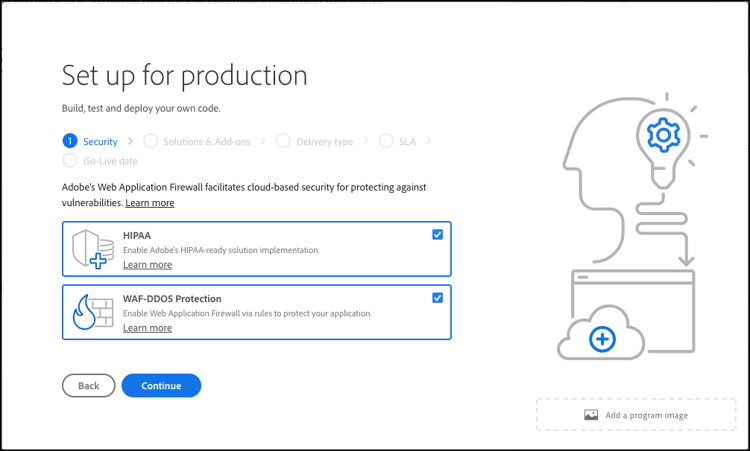Switch to the Delivery type step
The height and width of the screenshot is (451, 750).
[322, 142]
